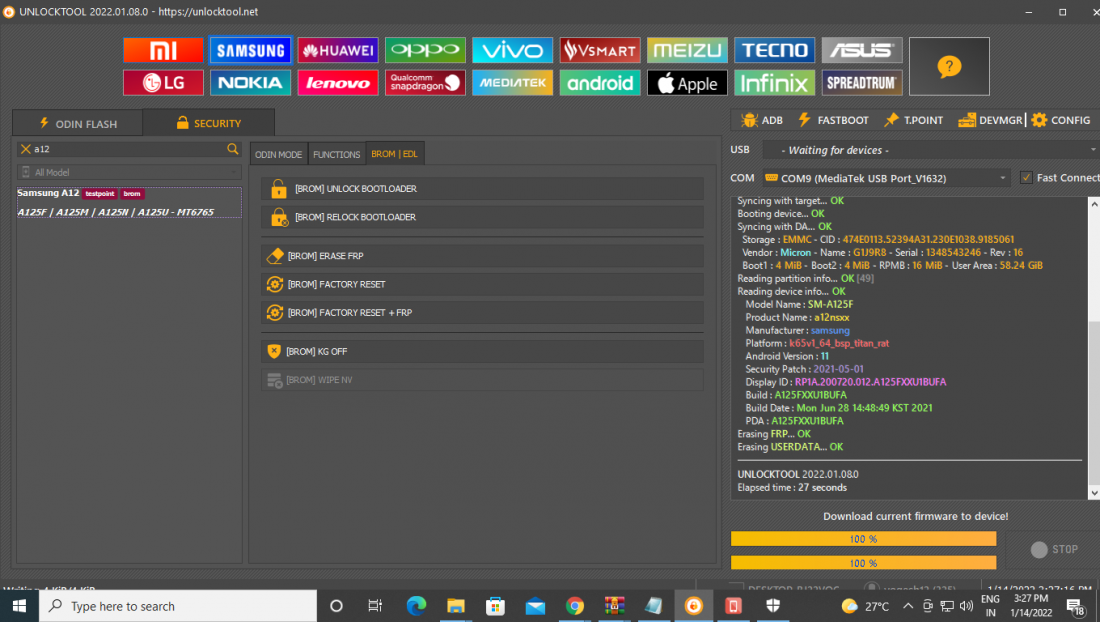Open the ODIN MODE tab
This screenshot has width=1100, height=622.
click(x=279, y=154)
